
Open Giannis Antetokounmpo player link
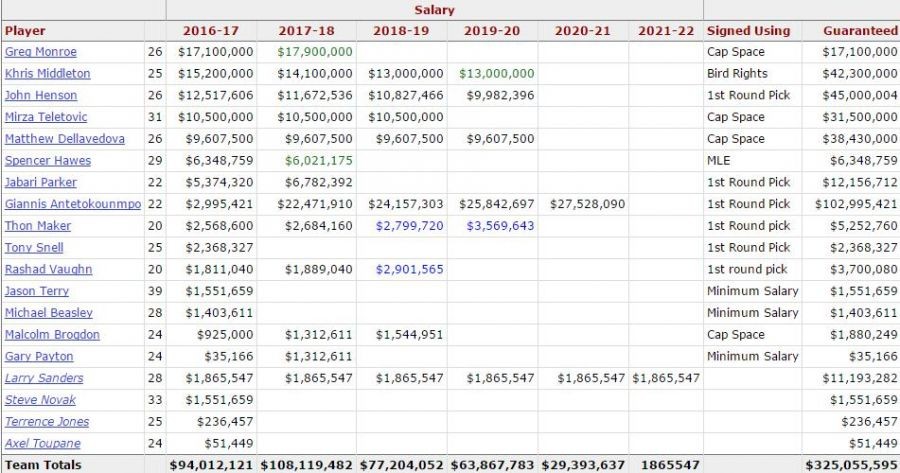pyautogui.click(x=73, y=204)
